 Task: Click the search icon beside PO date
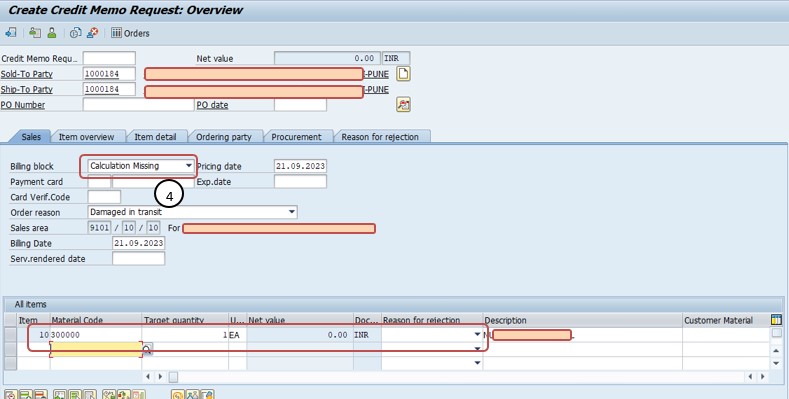pos(403,105)
